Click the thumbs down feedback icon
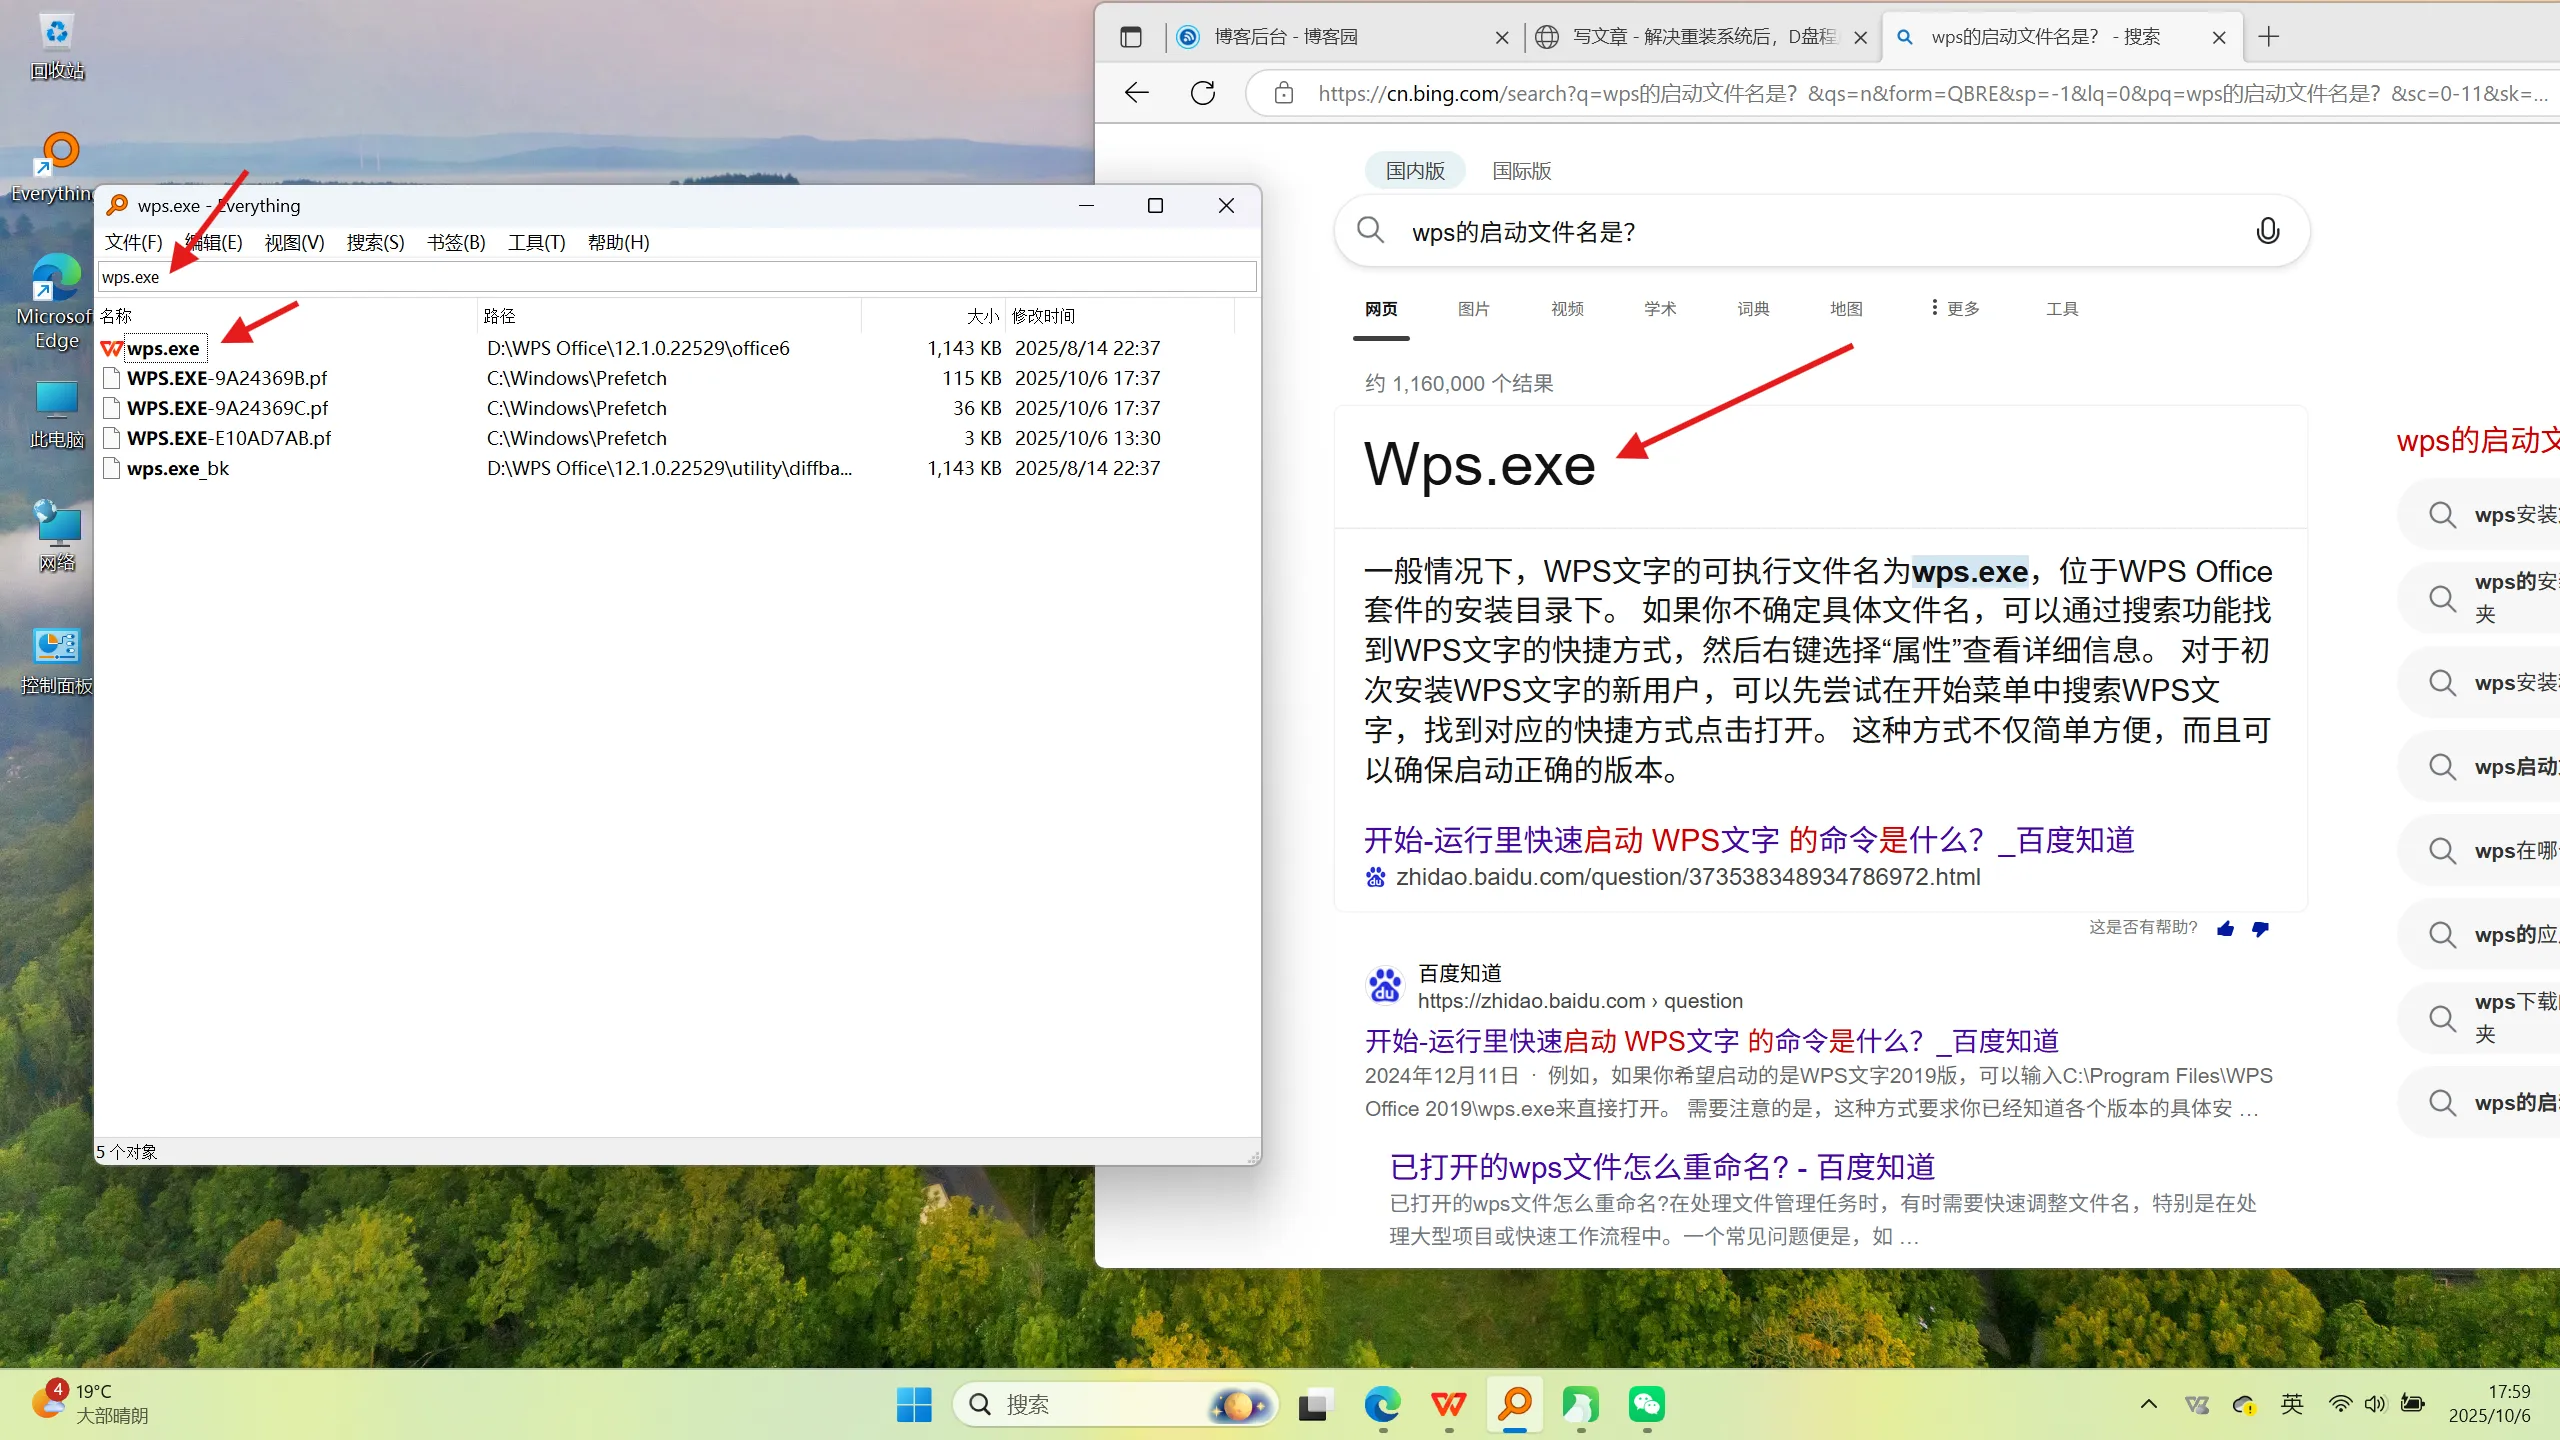The width and height of the screenshot is (2560, 1440). click(x=2260, y=929)
